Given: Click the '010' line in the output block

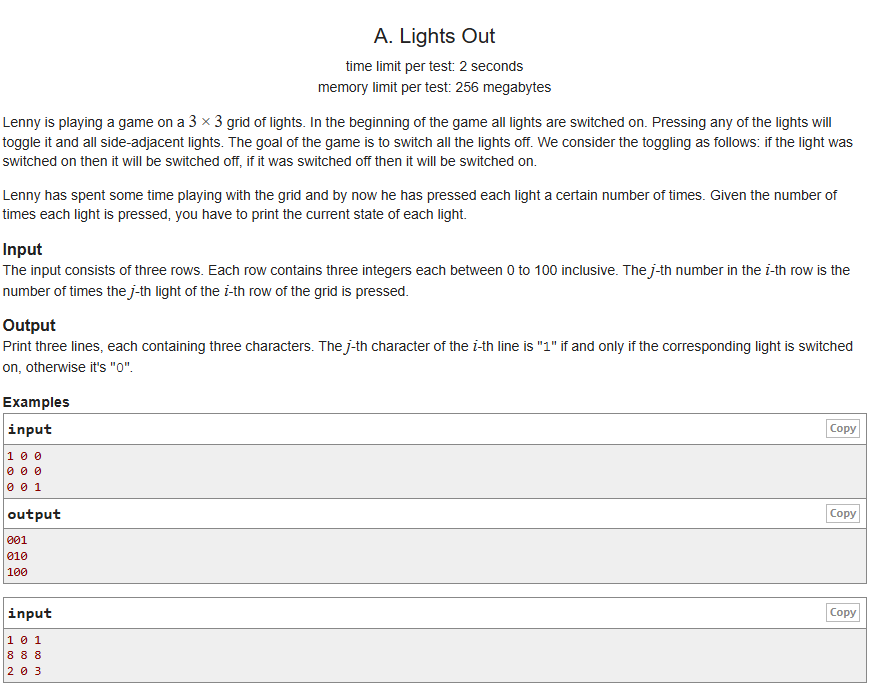Looking at the screenshot, I should (17, 556).
